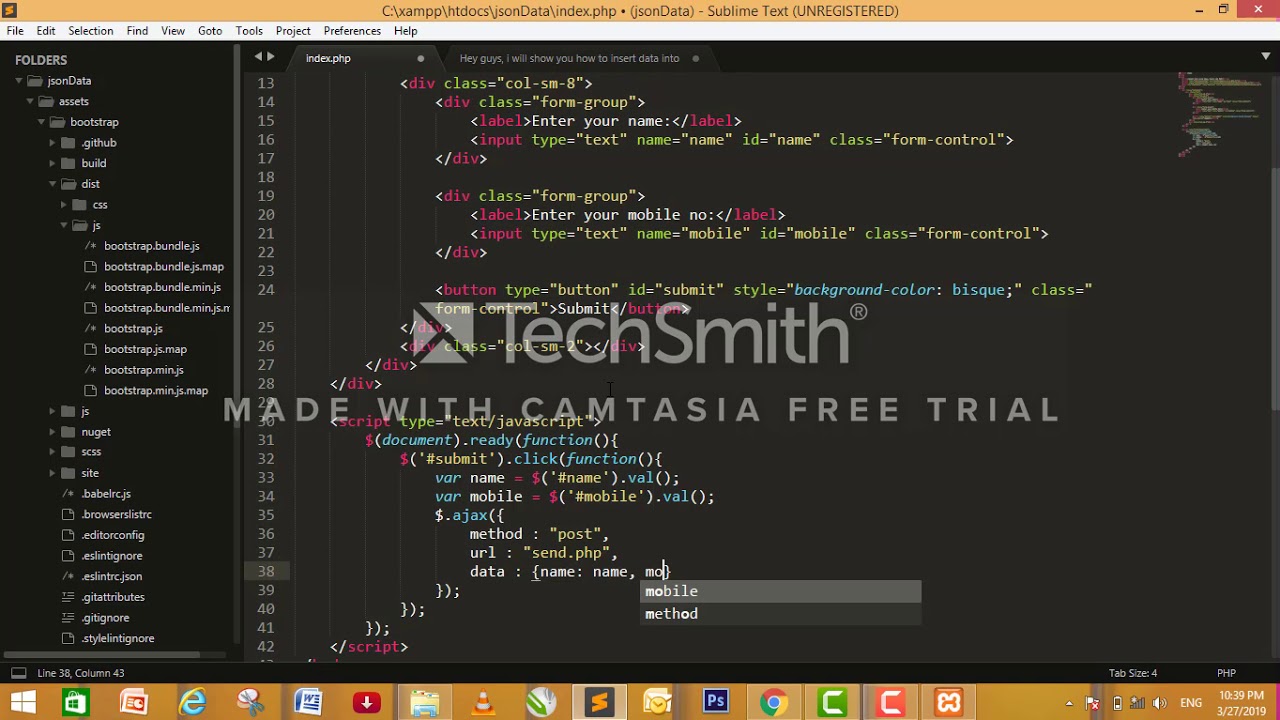Open green Camtasia icon on taskbar
1280x720 pixels.
832,702
